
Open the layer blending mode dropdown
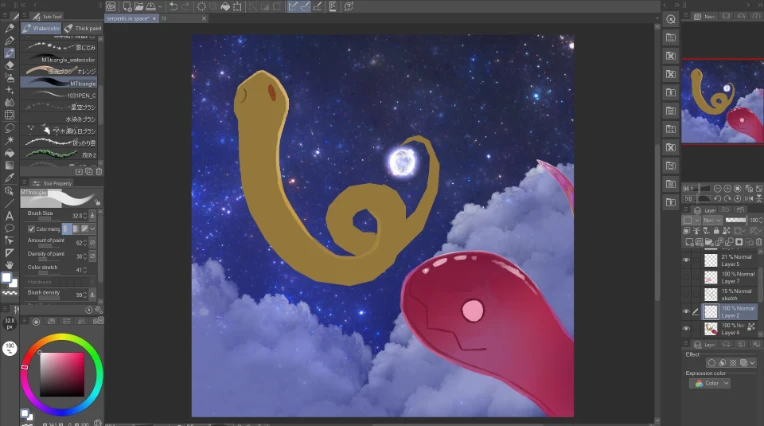tap(712, 220)
